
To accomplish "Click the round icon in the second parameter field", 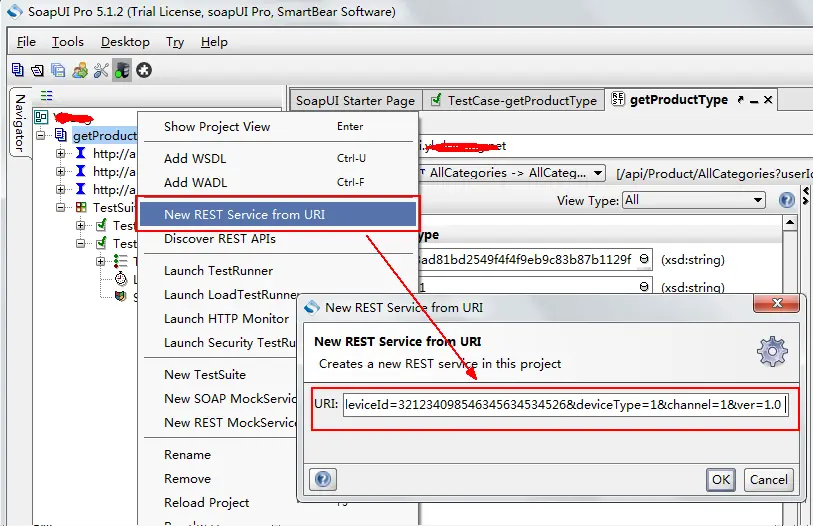I will coord(644,286).
